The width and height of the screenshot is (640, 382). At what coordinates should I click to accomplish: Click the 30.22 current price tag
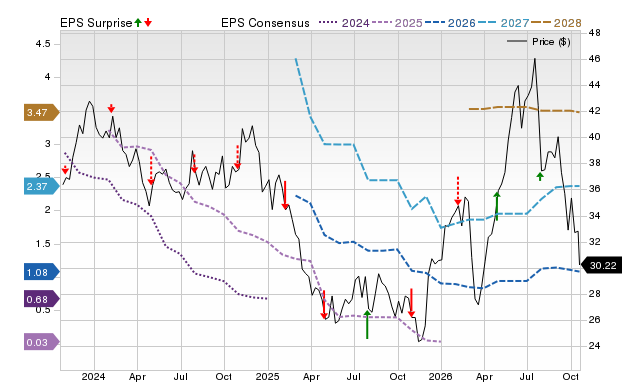click(x=601, y=265)
